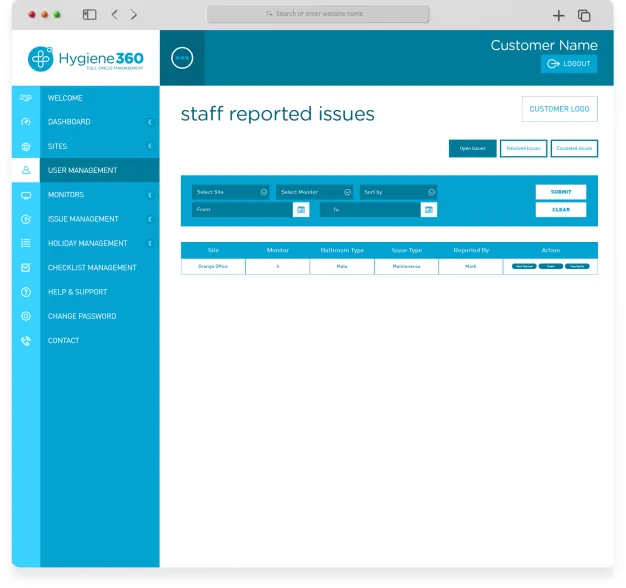Screen dimensions: 626x588
Task: Open the Holiday Management menu label
Action: [x=88, y=244]
